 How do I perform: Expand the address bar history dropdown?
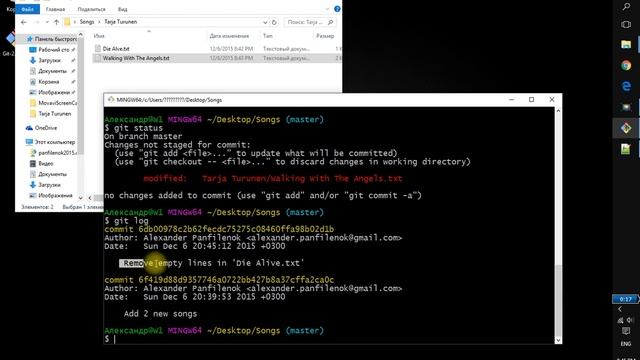(265, 22)
